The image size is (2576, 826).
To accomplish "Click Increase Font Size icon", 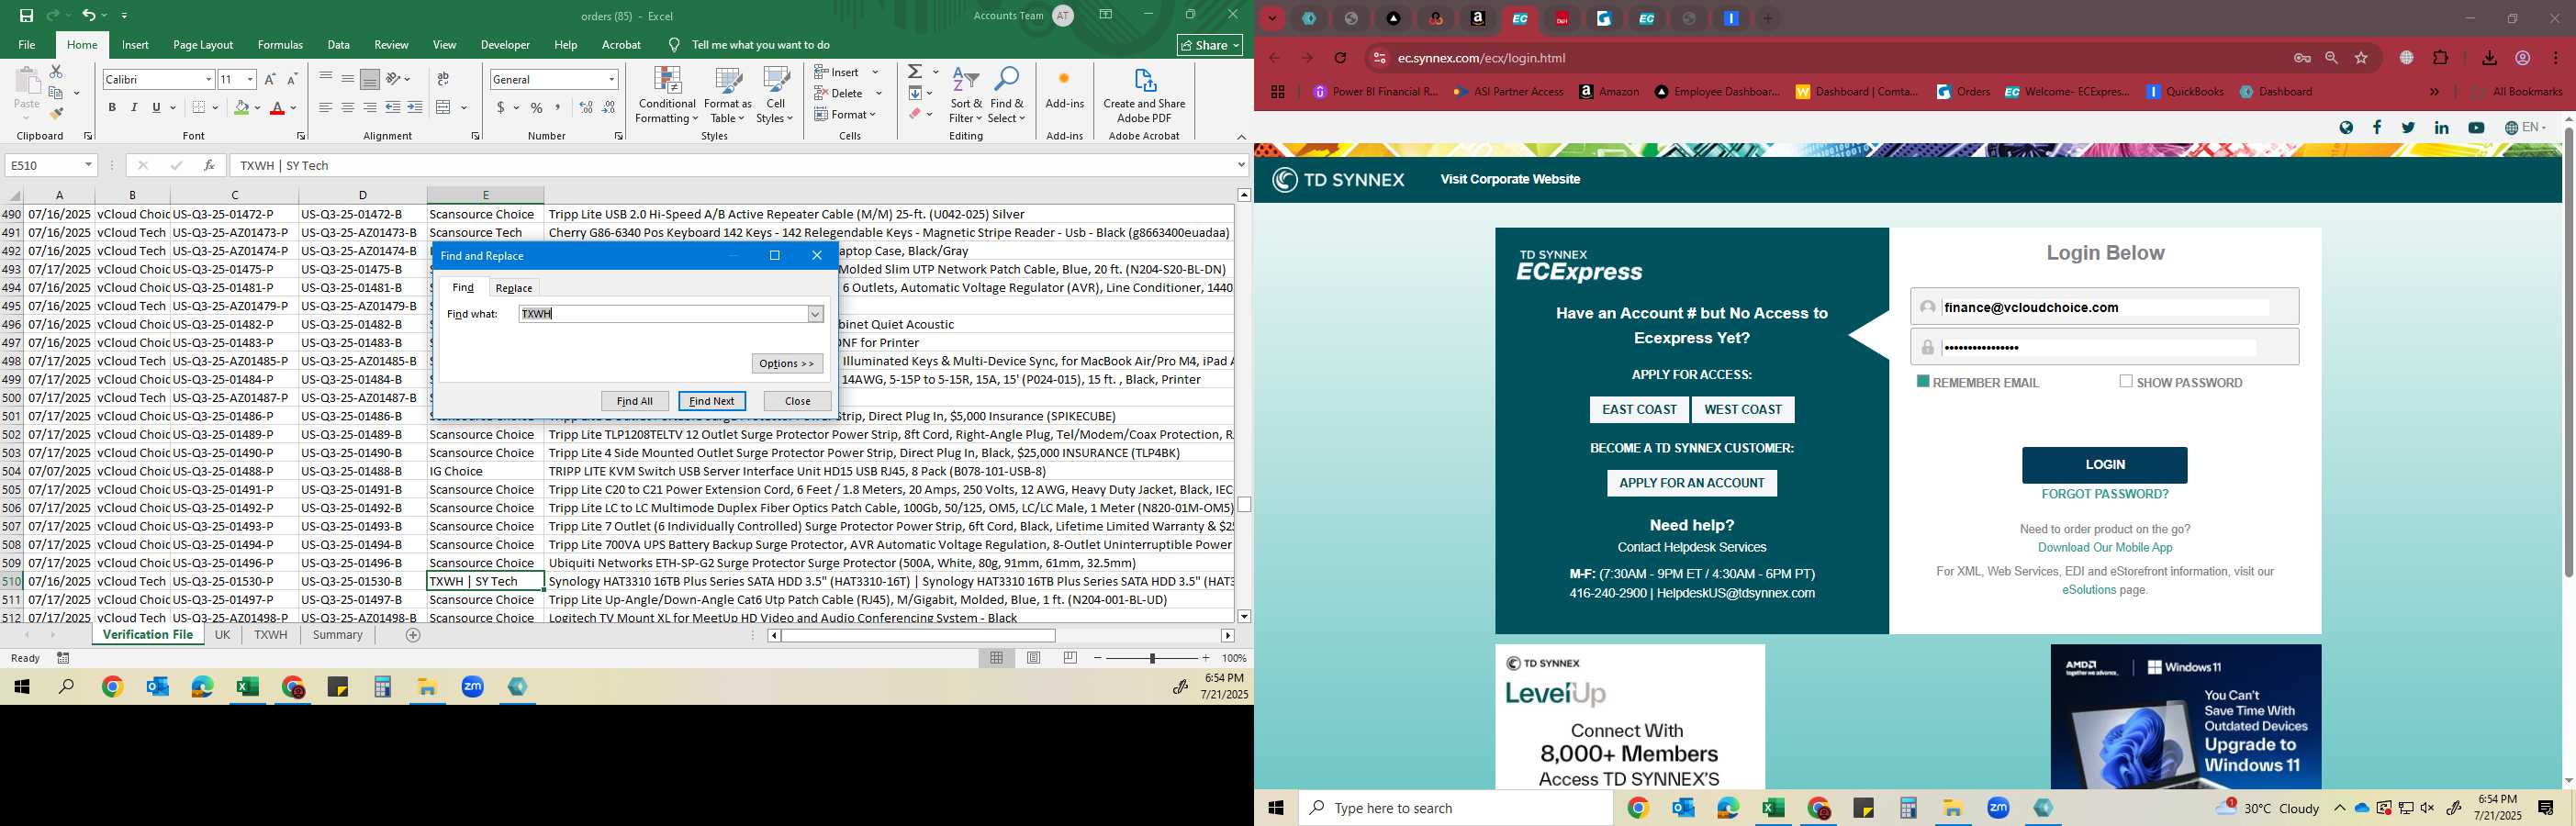I will [270, 79].
